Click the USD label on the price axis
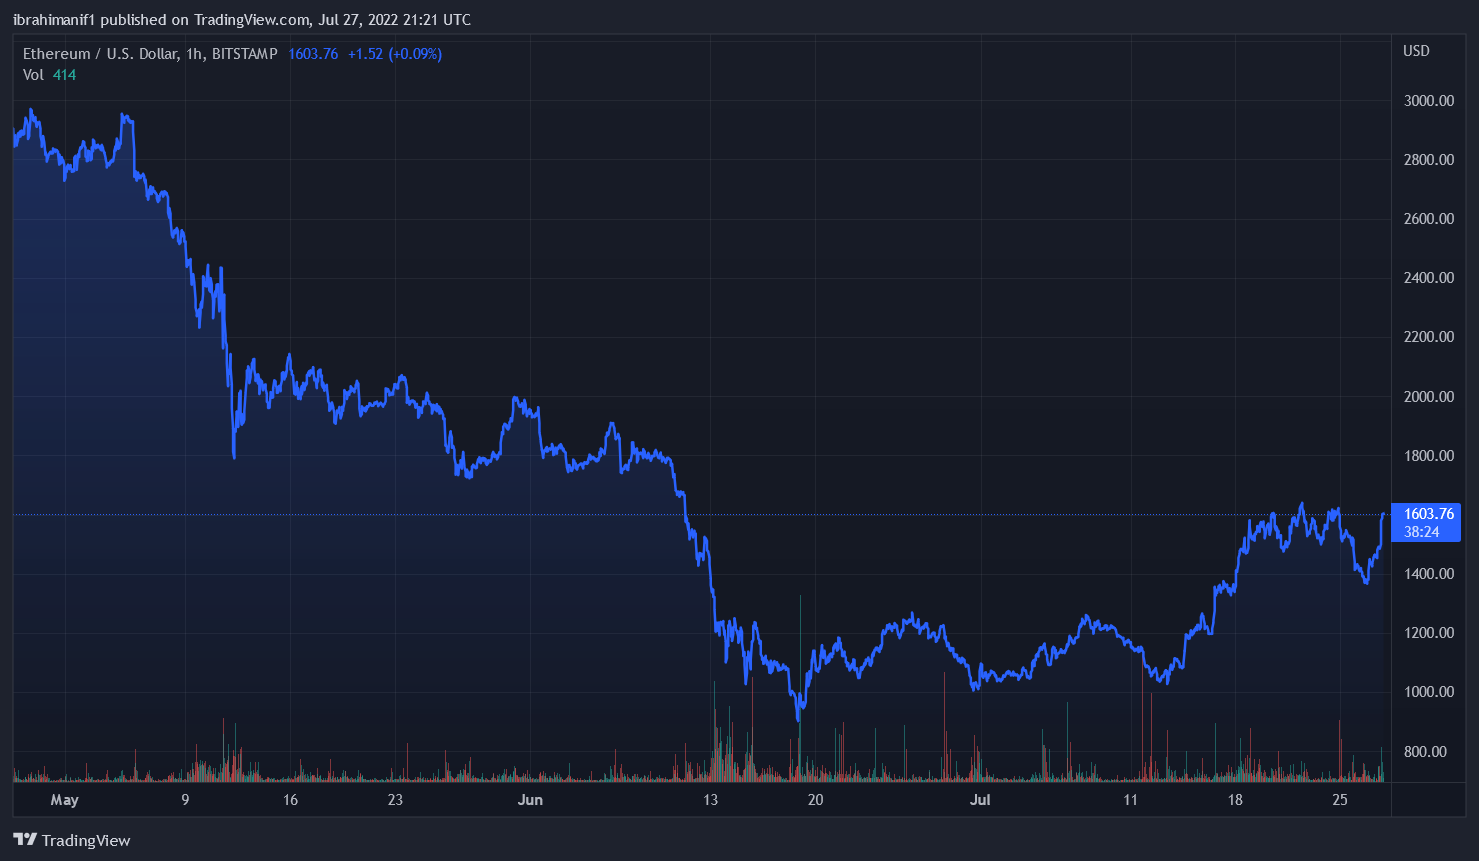Screen dimensions: 1479x861 (1416, 50)
